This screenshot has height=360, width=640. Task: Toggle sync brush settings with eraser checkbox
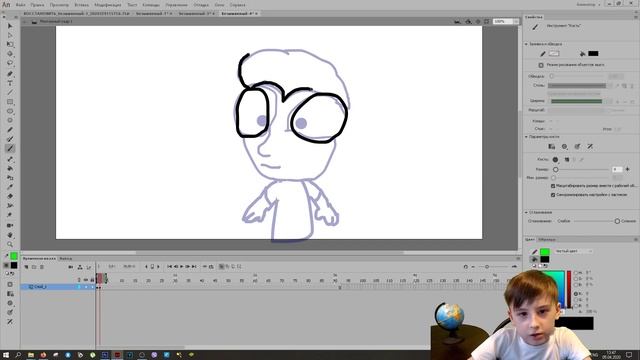[x=553, y=195]
